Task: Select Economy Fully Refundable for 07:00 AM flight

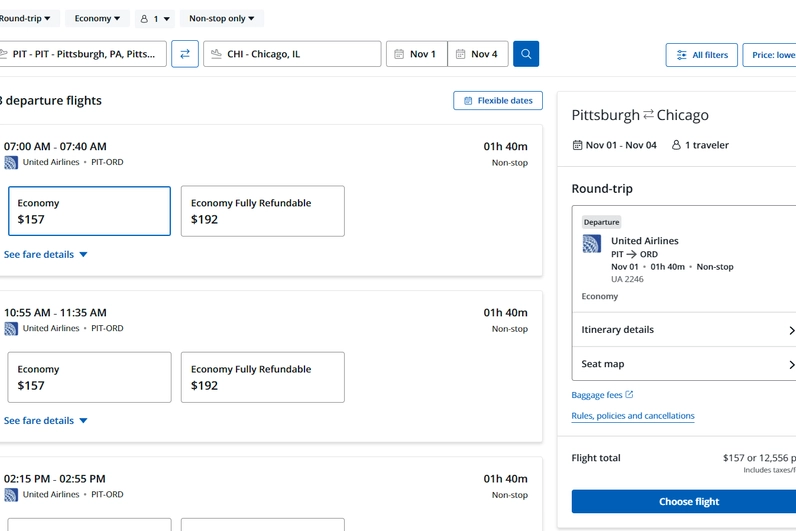Action: coord(262,211)
